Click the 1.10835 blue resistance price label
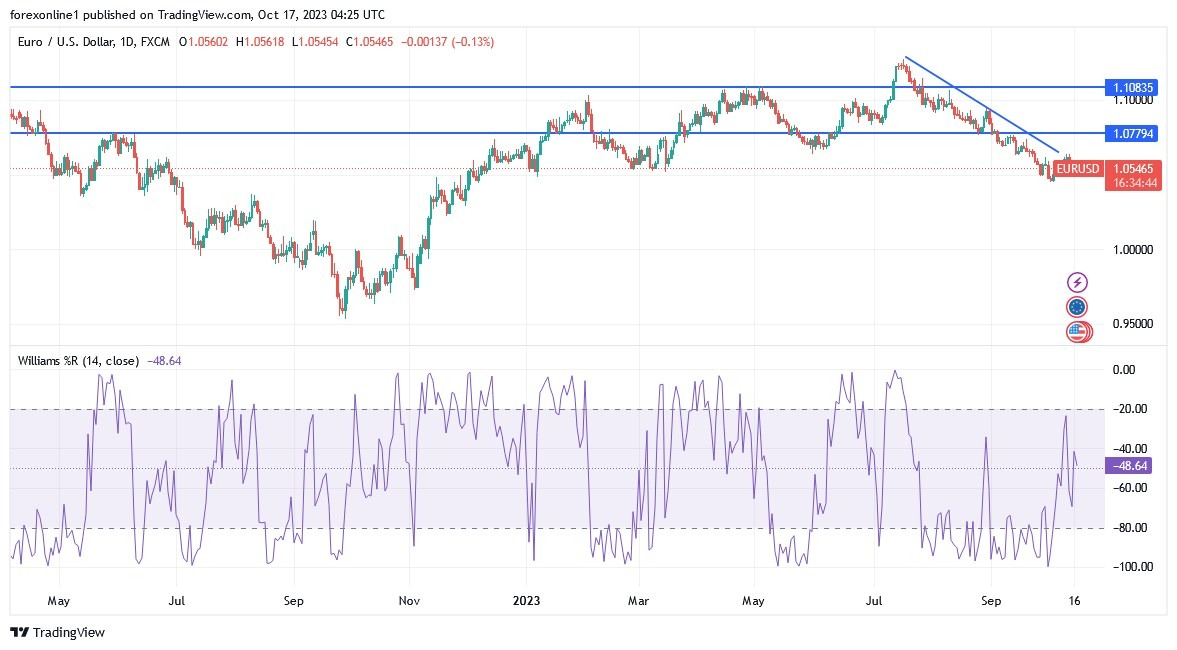 (x=1133, y=88)
